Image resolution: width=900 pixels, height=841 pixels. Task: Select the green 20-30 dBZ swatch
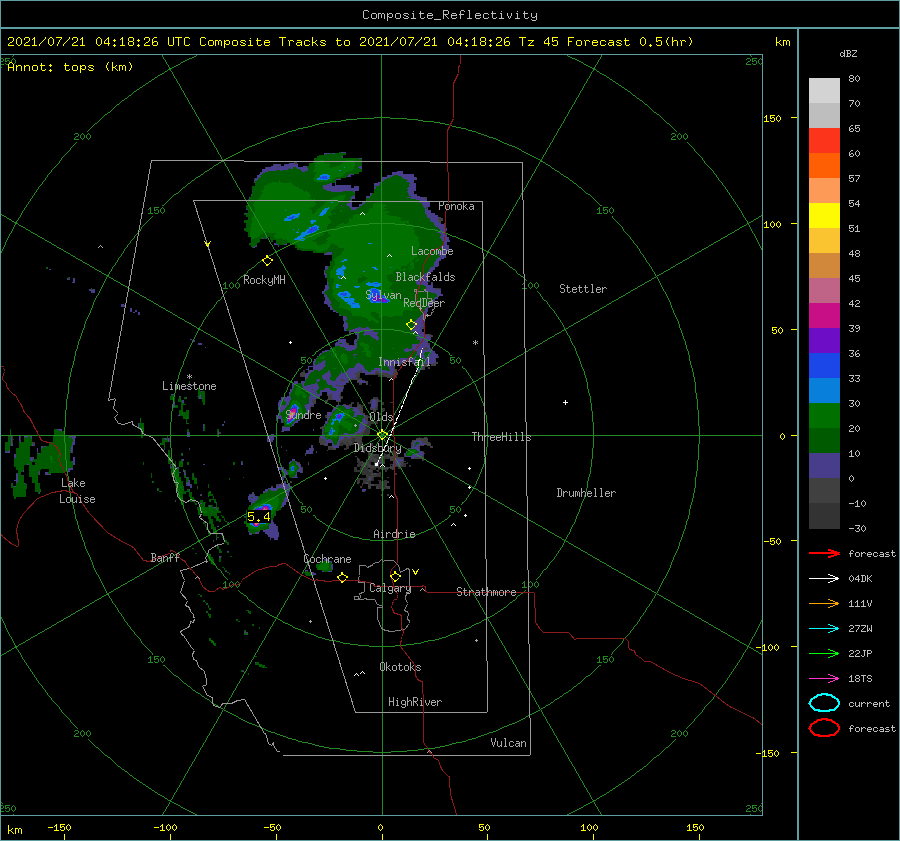[824, 416]
